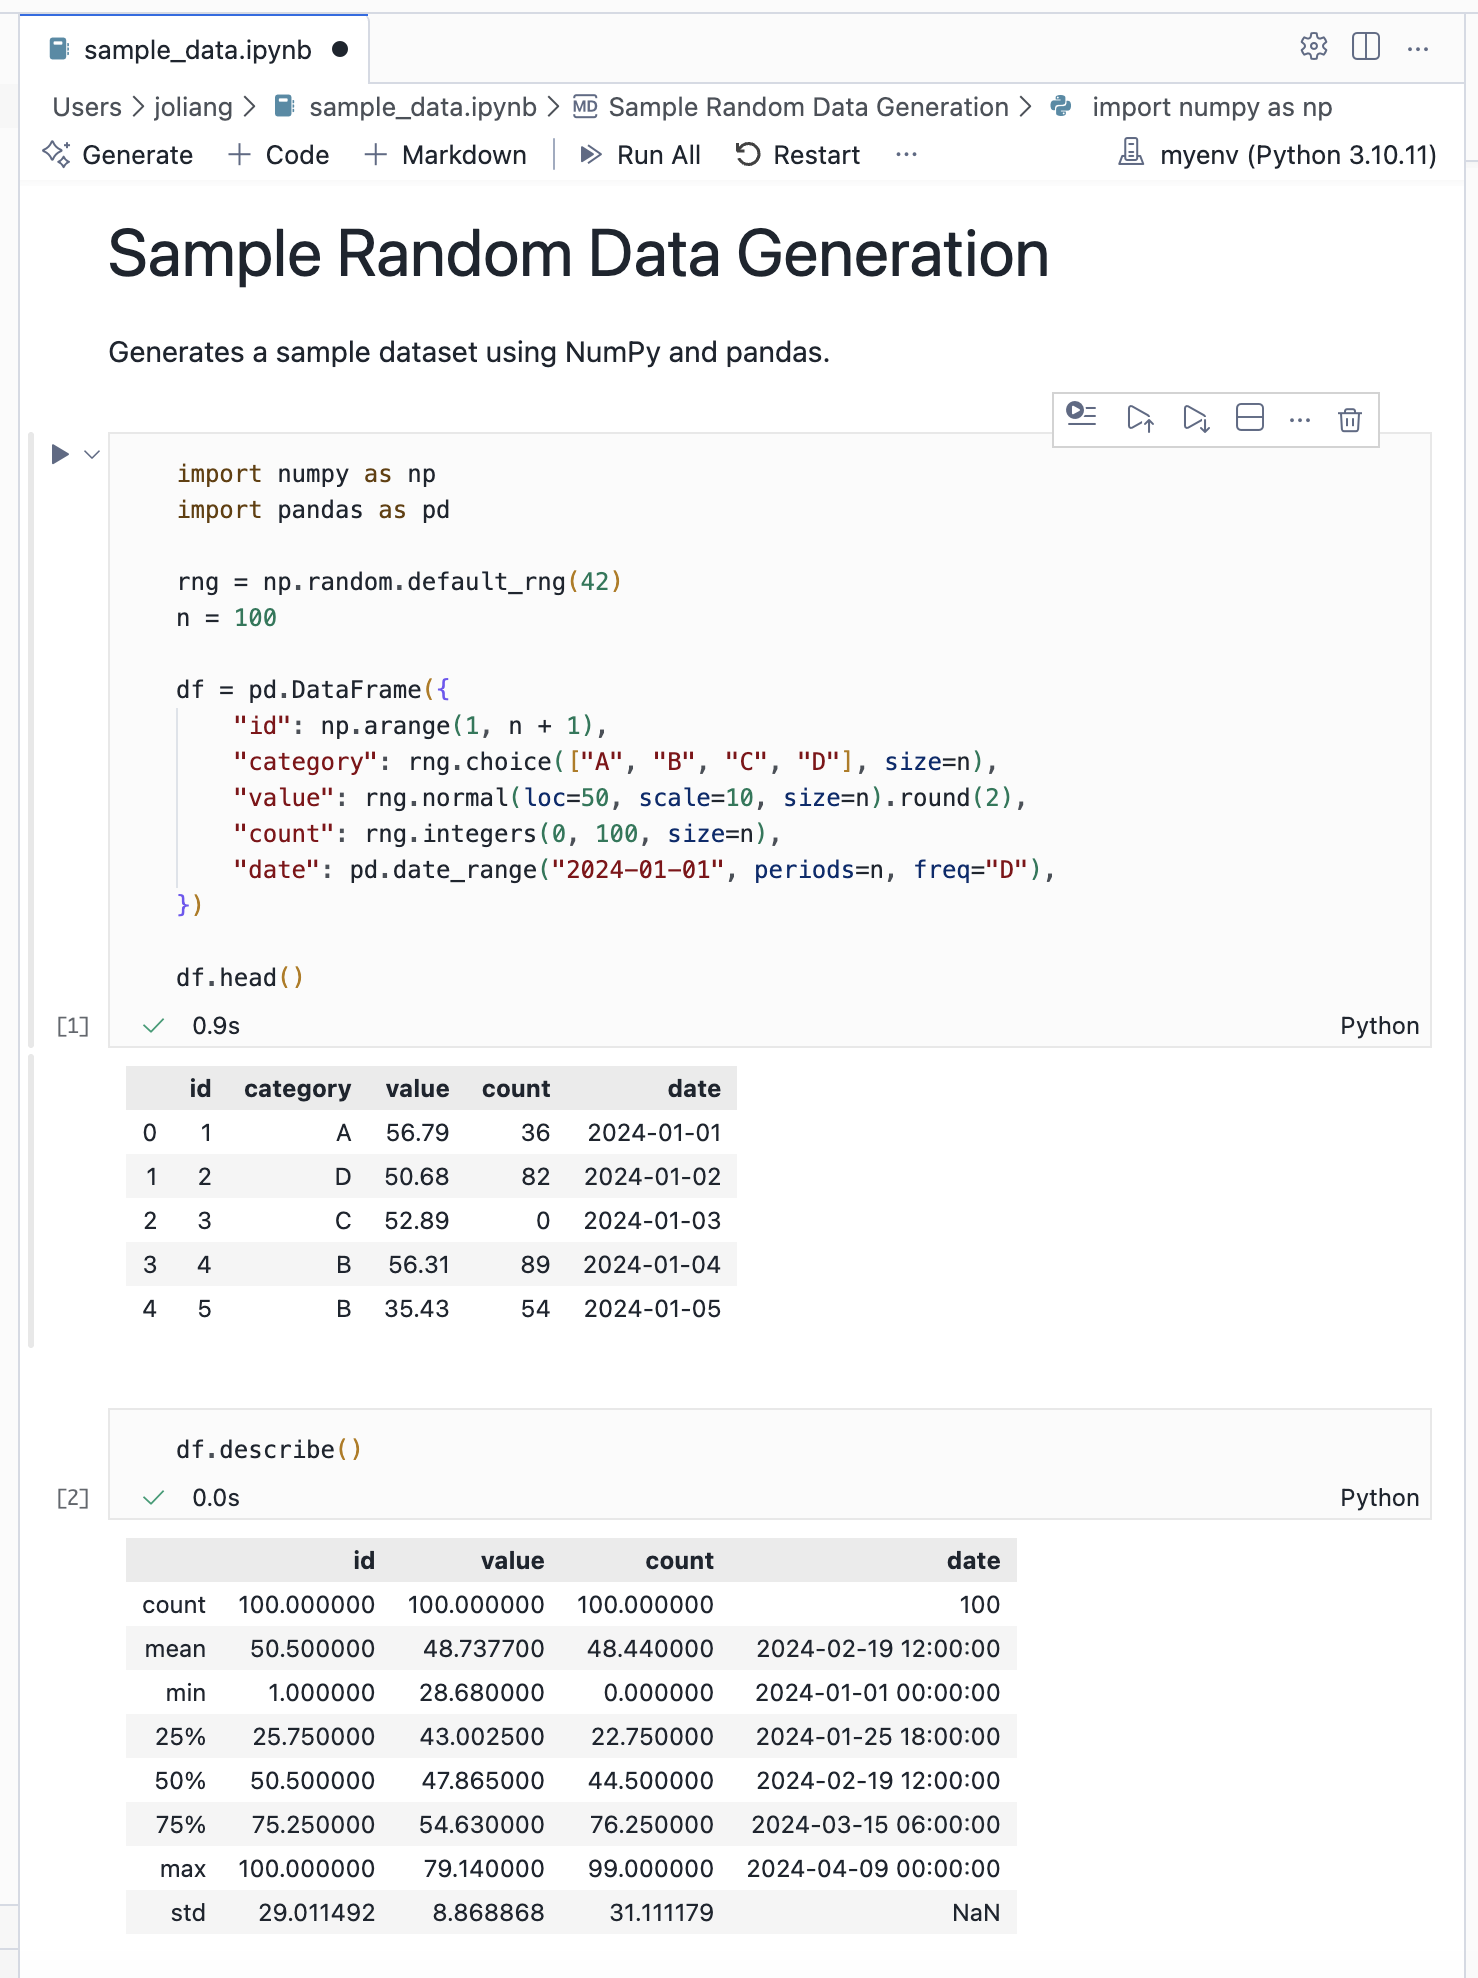The height and width of the screenshot is (1978, 1478).
Task: Execute Above Cells icon
Action: [1140, 418]
